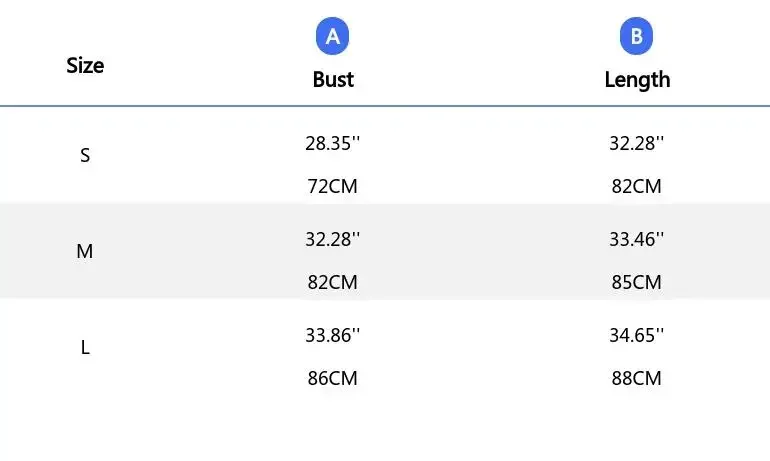Click the 33.86'' bust value
770x461 pixels.
tap(332, 335)
